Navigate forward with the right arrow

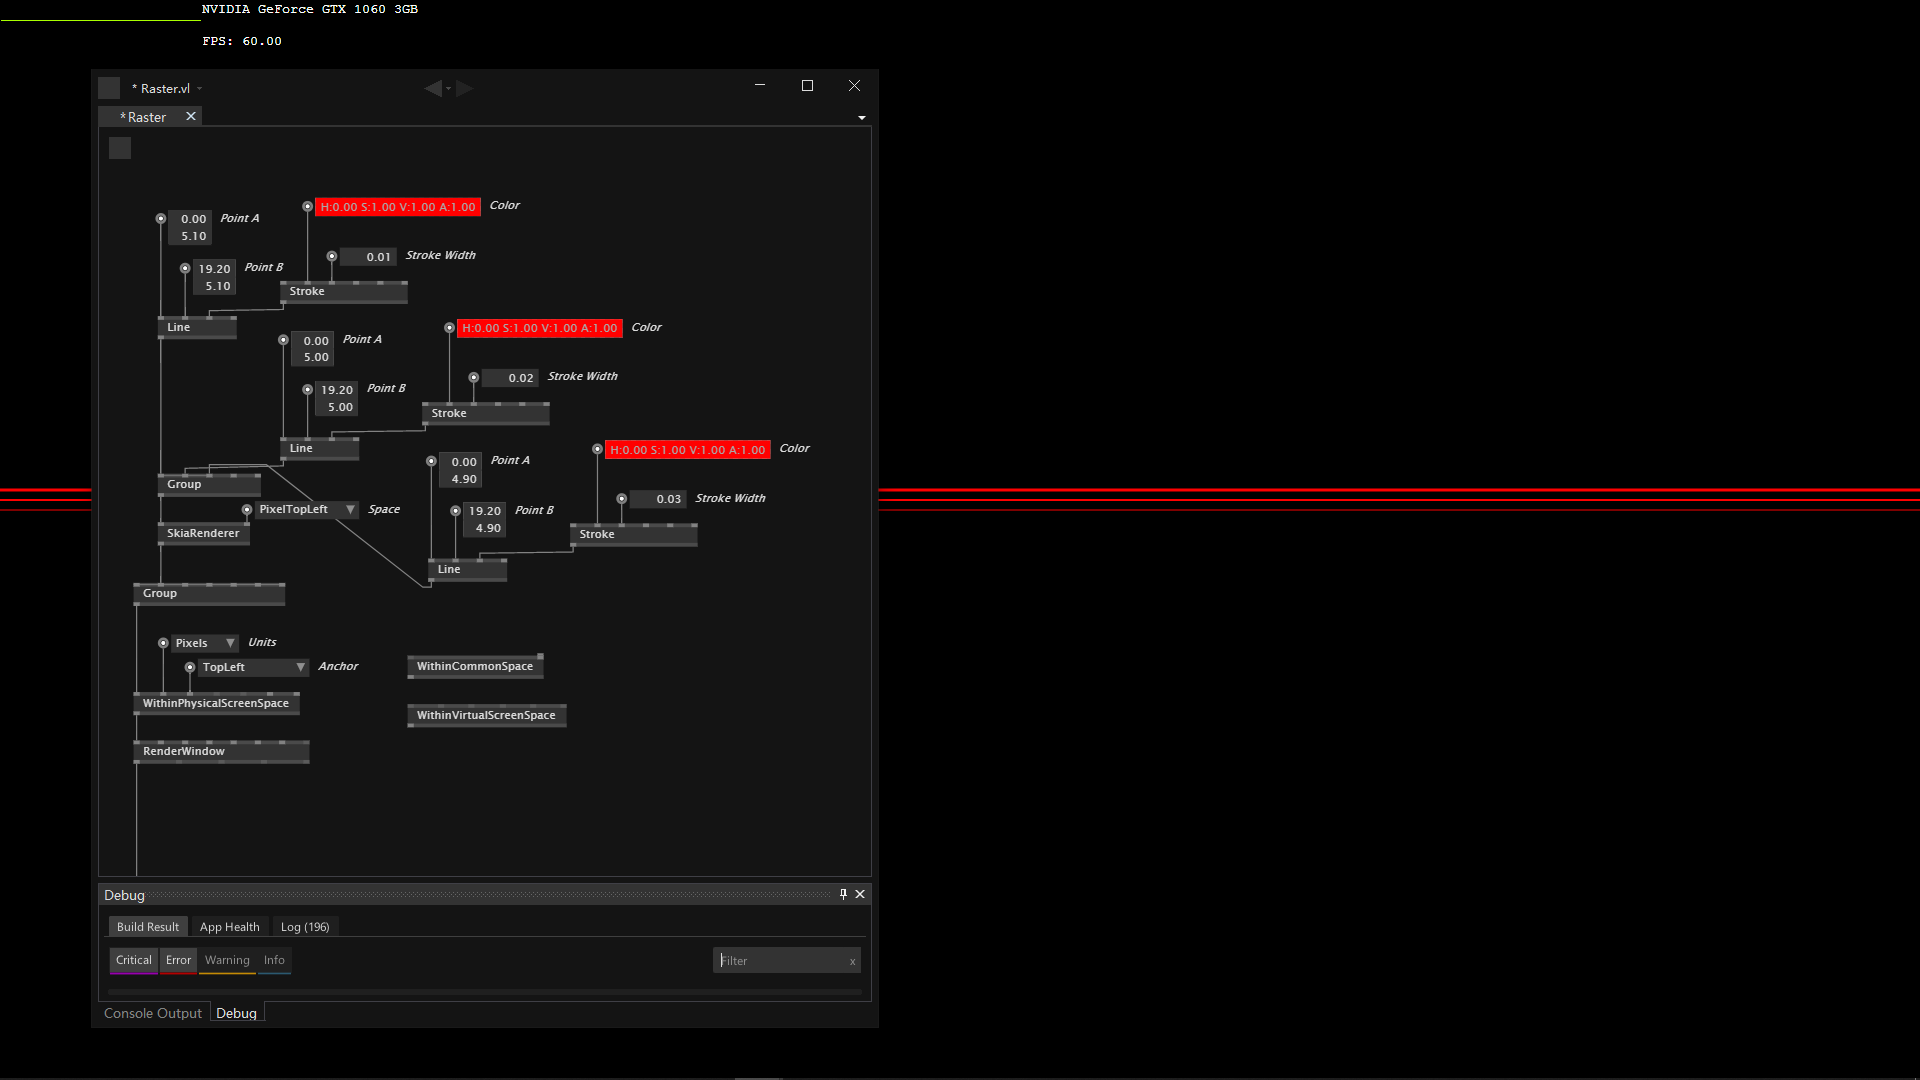point(465,88)
